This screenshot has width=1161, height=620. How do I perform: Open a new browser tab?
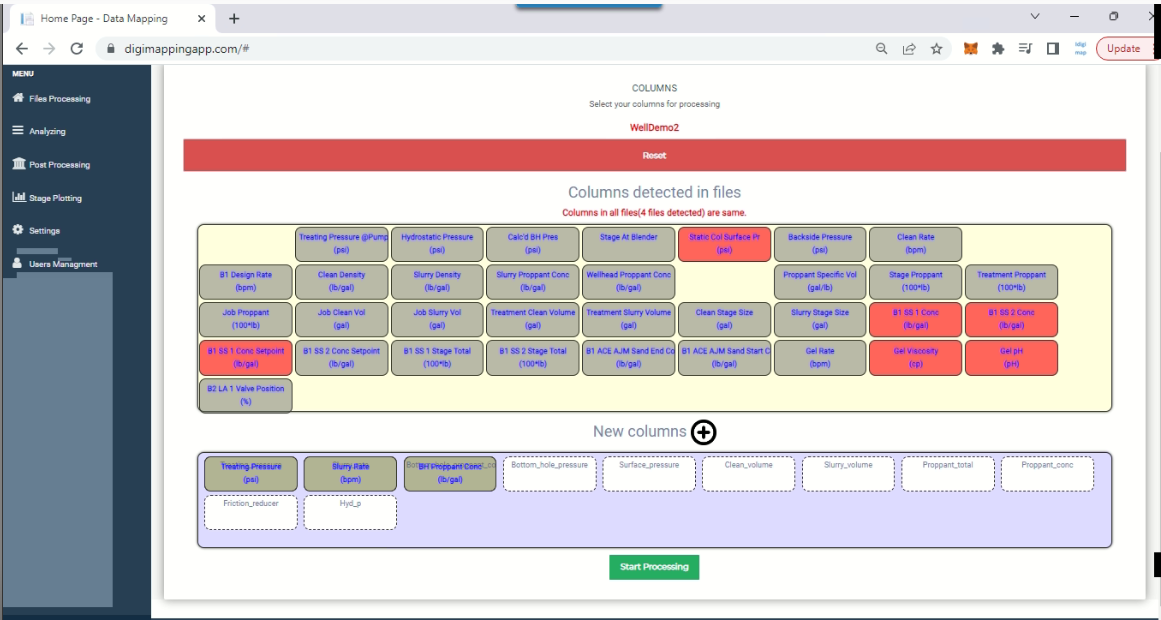[234, 19]
